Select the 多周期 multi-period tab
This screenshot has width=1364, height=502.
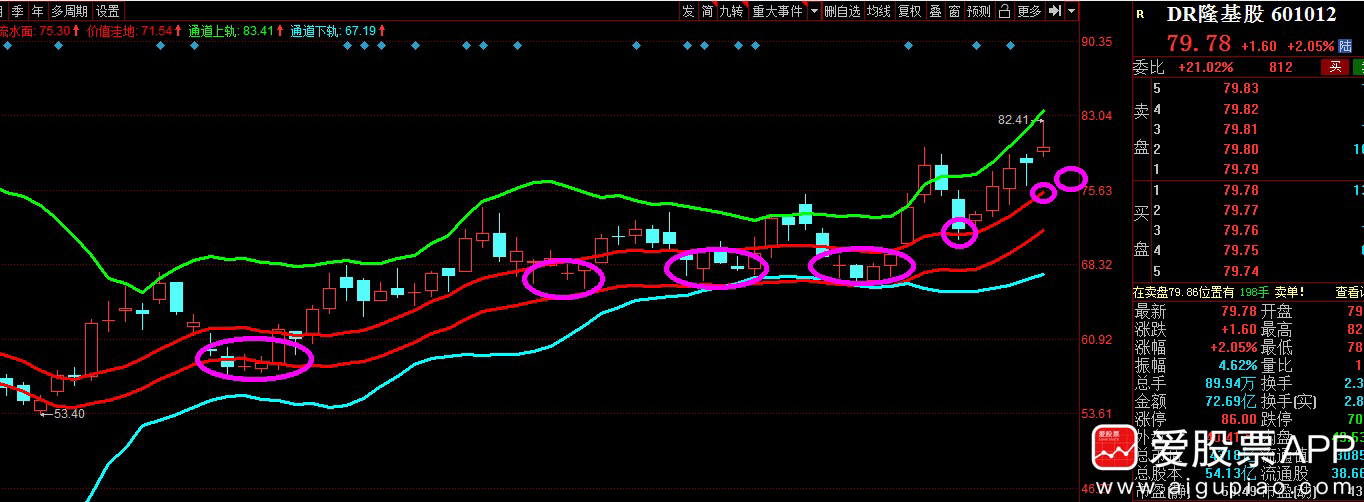pyautogui.click(x=70, y=12)
